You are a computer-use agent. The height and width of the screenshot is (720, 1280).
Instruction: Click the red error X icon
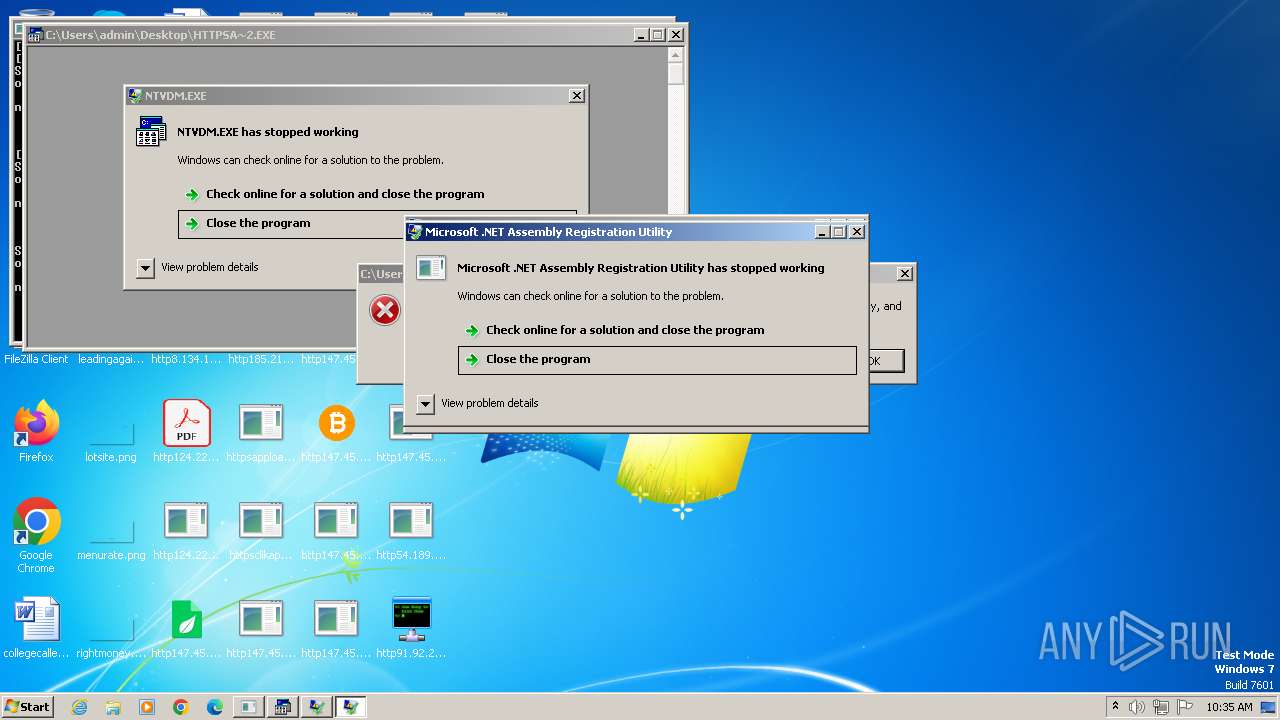(385, 310)
